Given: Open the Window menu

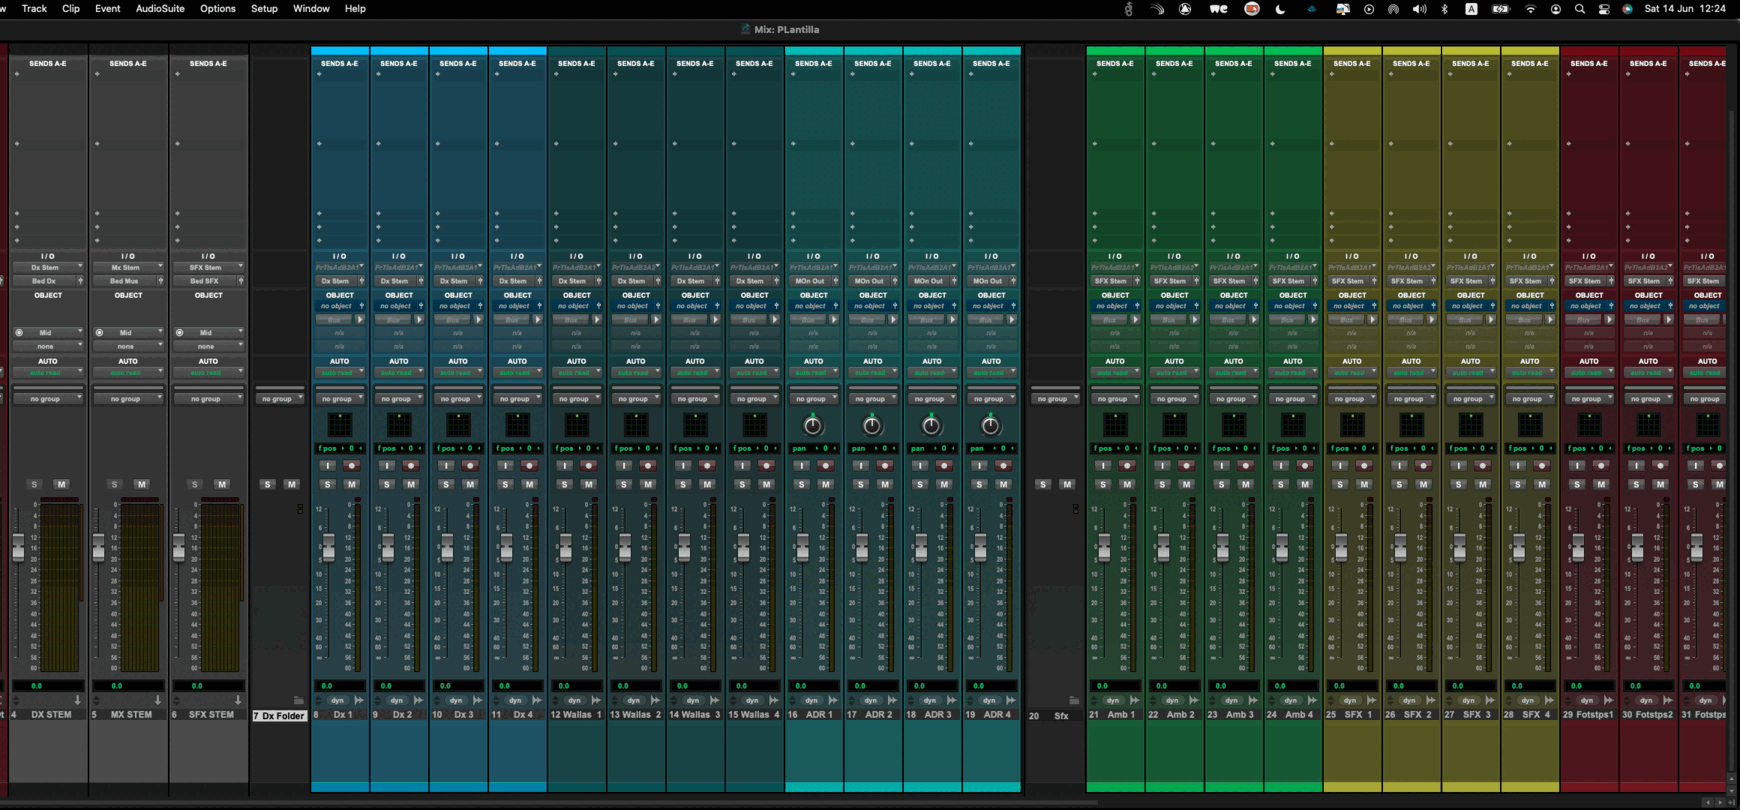Looking at the screenshot, I should 311,9.
